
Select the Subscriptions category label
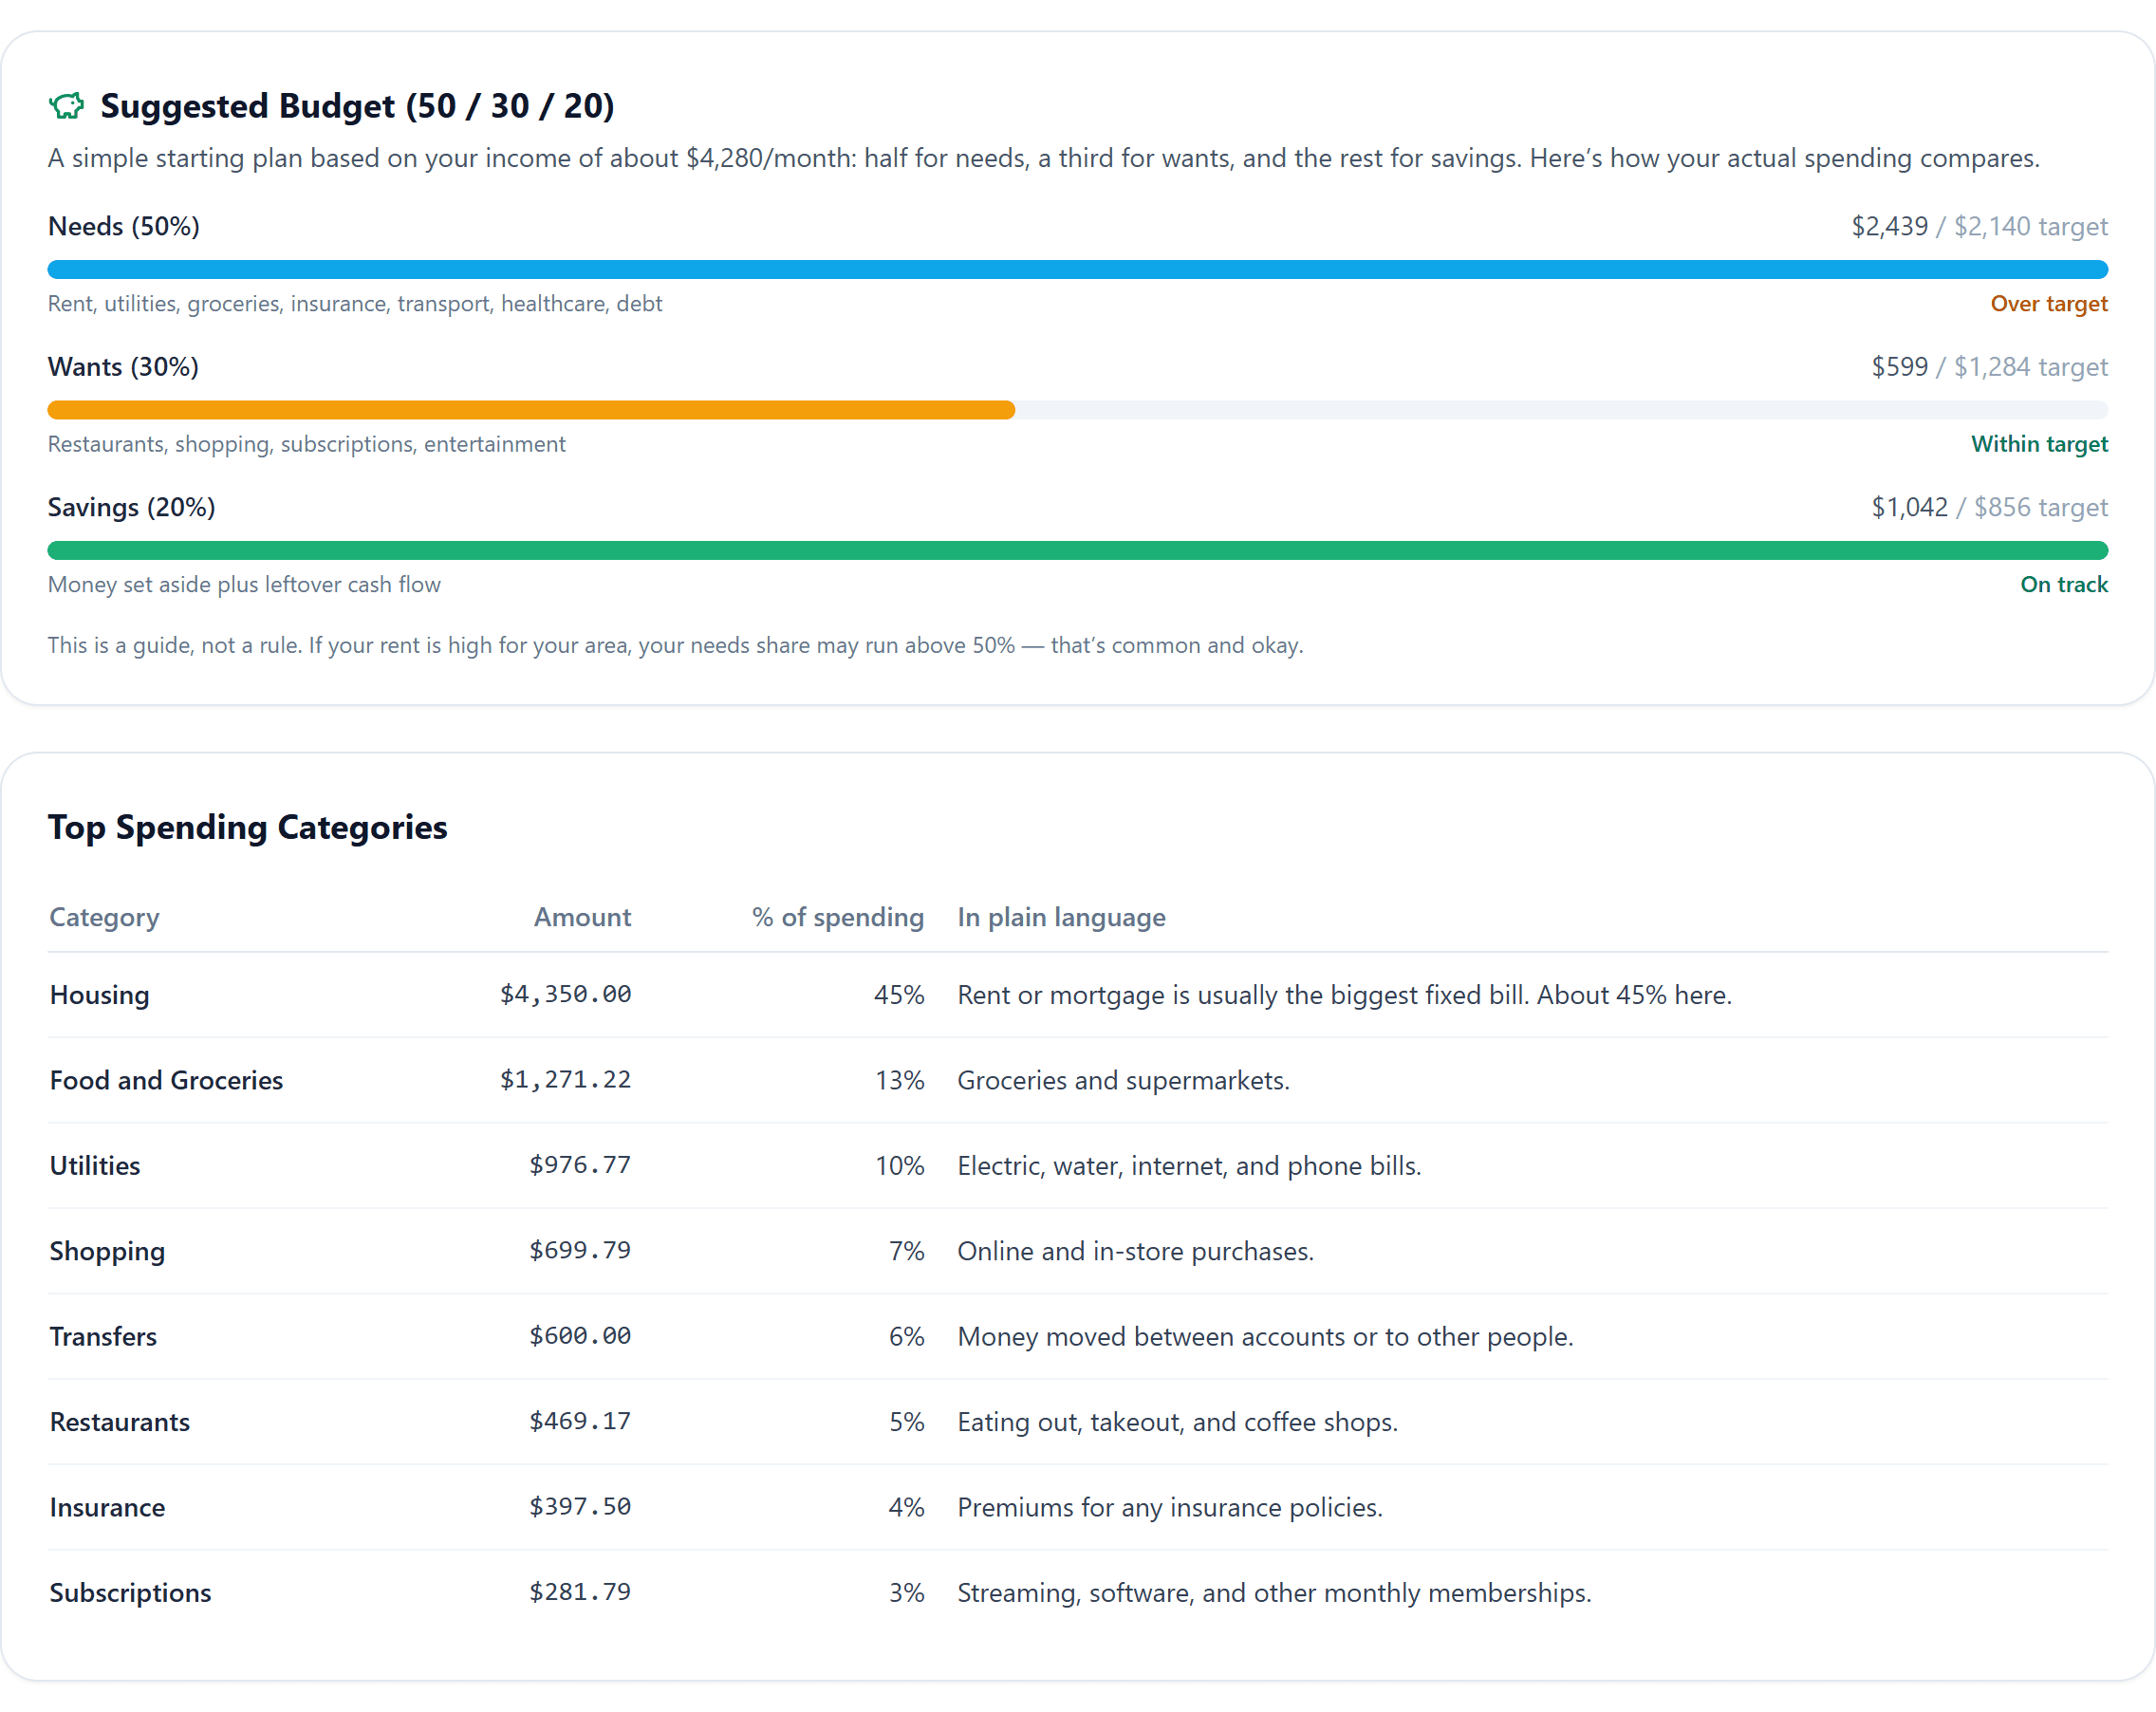click(131, 1594)
